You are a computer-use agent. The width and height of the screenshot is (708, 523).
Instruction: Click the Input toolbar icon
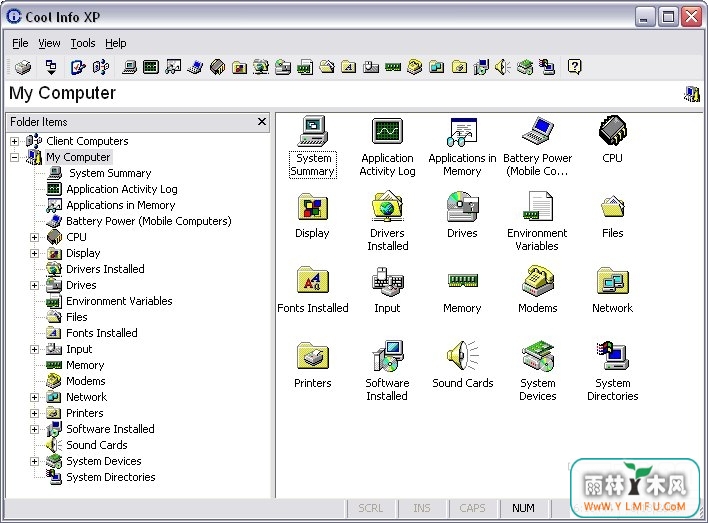coord(371,67)
